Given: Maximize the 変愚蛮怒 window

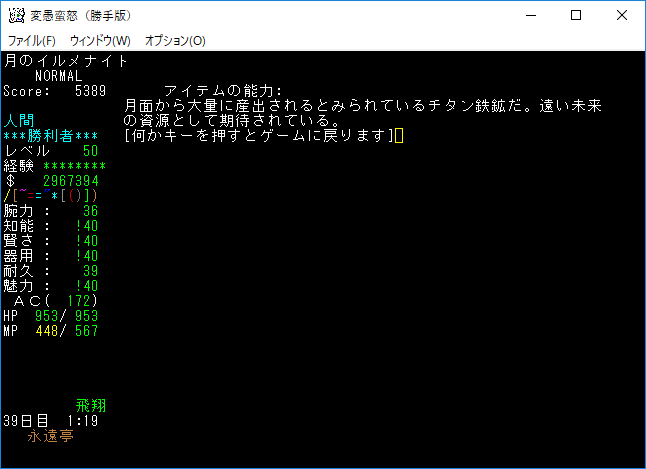Looking at the screenshot, I should (576, 16).
